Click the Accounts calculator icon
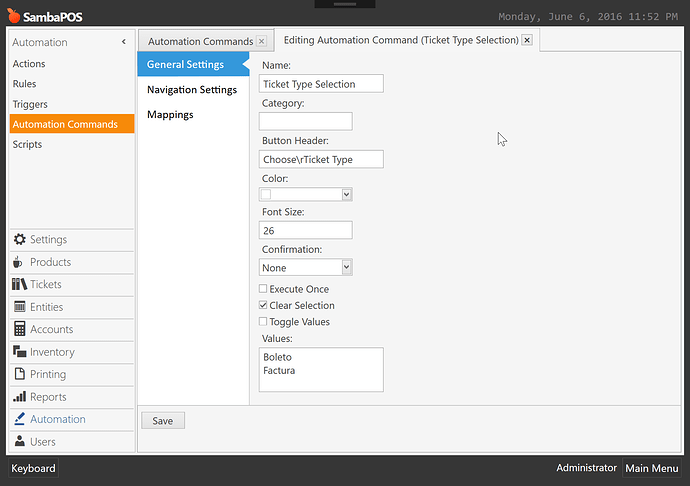 19,329
